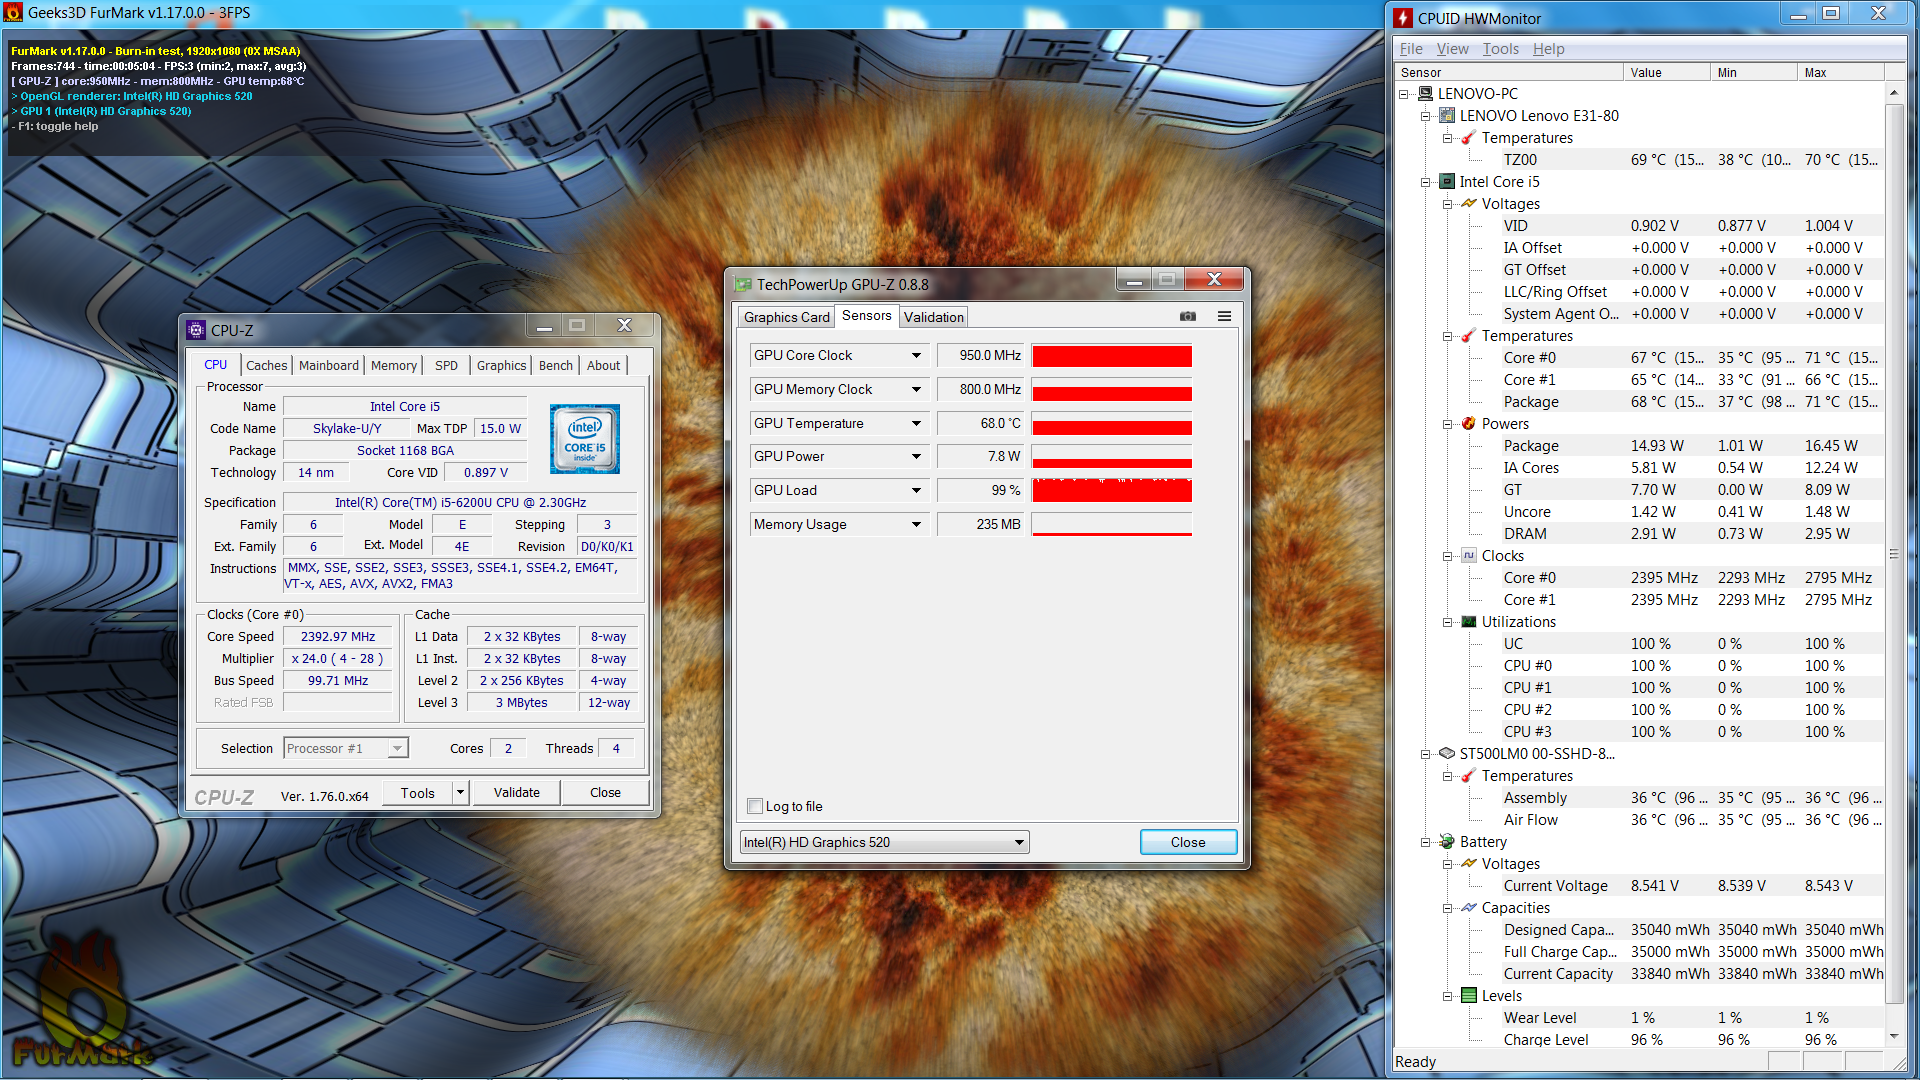The height and width of the screenshot is (1080, 1920).
Task: Click the Close button in GPU-Z
Action: coord(1188,842)
